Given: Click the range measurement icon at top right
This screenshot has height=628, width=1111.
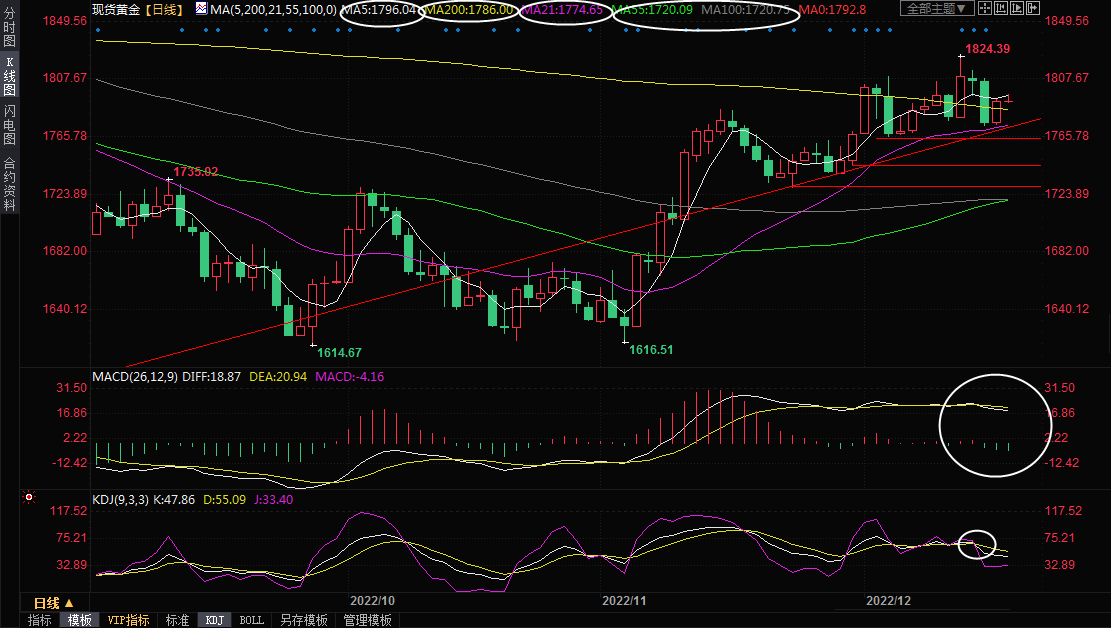Looking at the screenshot, I should click(1003, 9).
